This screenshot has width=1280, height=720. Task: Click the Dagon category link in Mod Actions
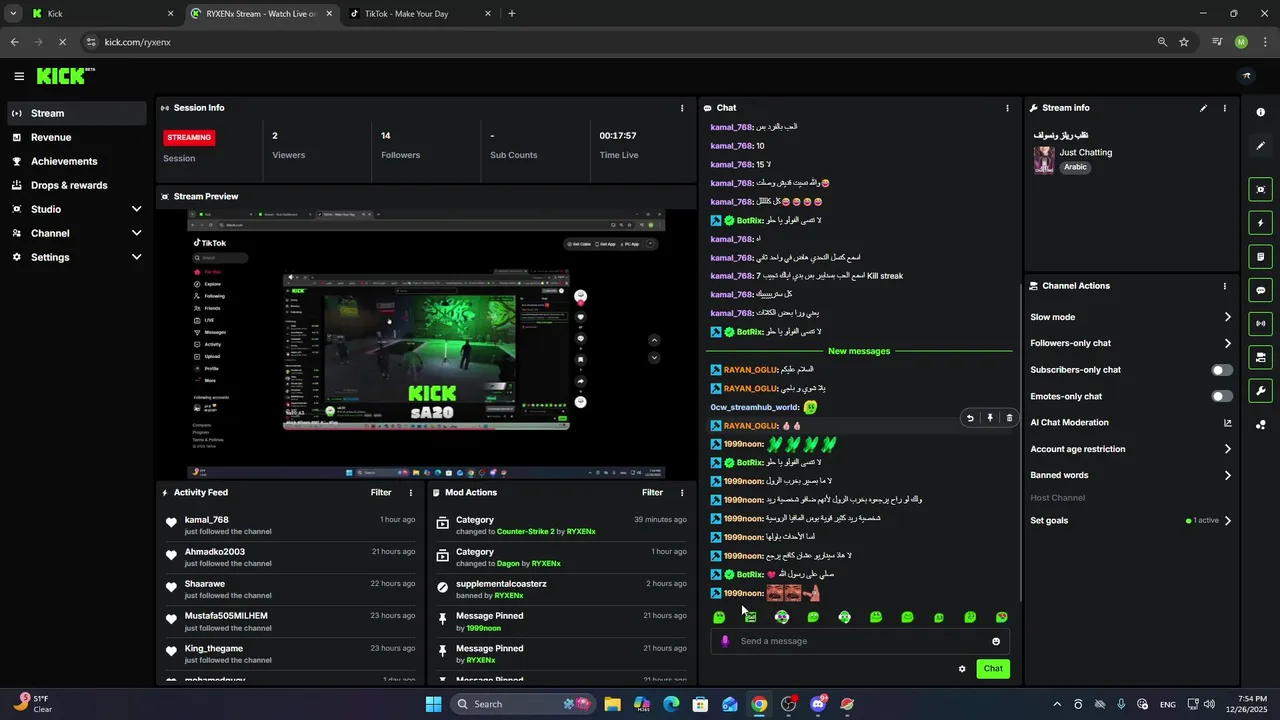pos(509,564)
